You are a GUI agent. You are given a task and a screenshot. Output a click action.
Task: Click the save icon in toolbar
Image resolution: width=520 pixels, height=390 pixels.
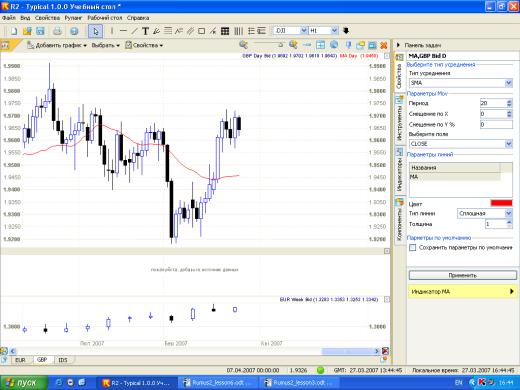pyautogui.click(x=40, y=31)
